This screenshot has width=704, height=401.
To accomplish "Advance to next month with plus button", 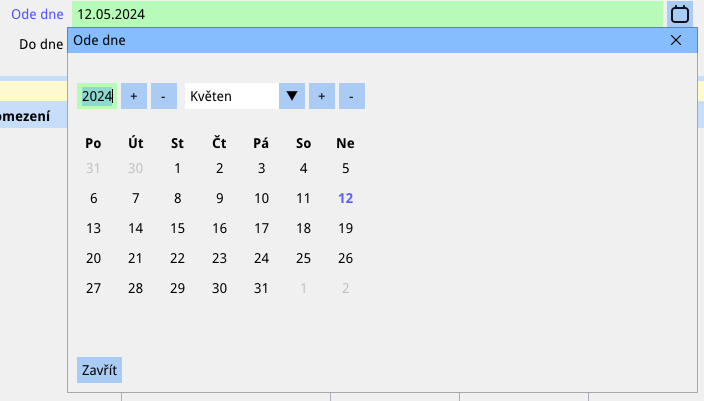I will [322, 96].
